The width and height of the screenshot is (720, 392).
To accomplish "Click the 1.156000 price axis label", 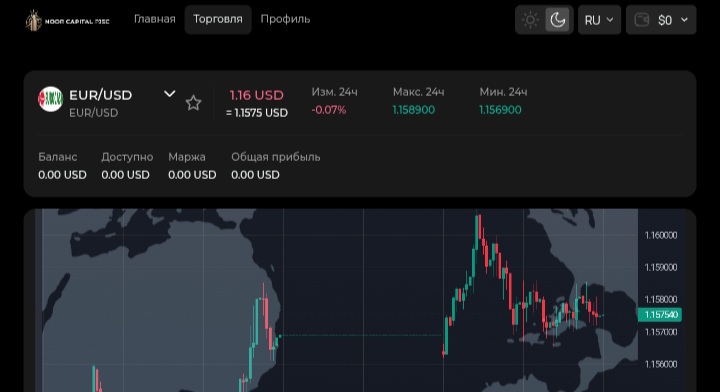I will 661,364.
